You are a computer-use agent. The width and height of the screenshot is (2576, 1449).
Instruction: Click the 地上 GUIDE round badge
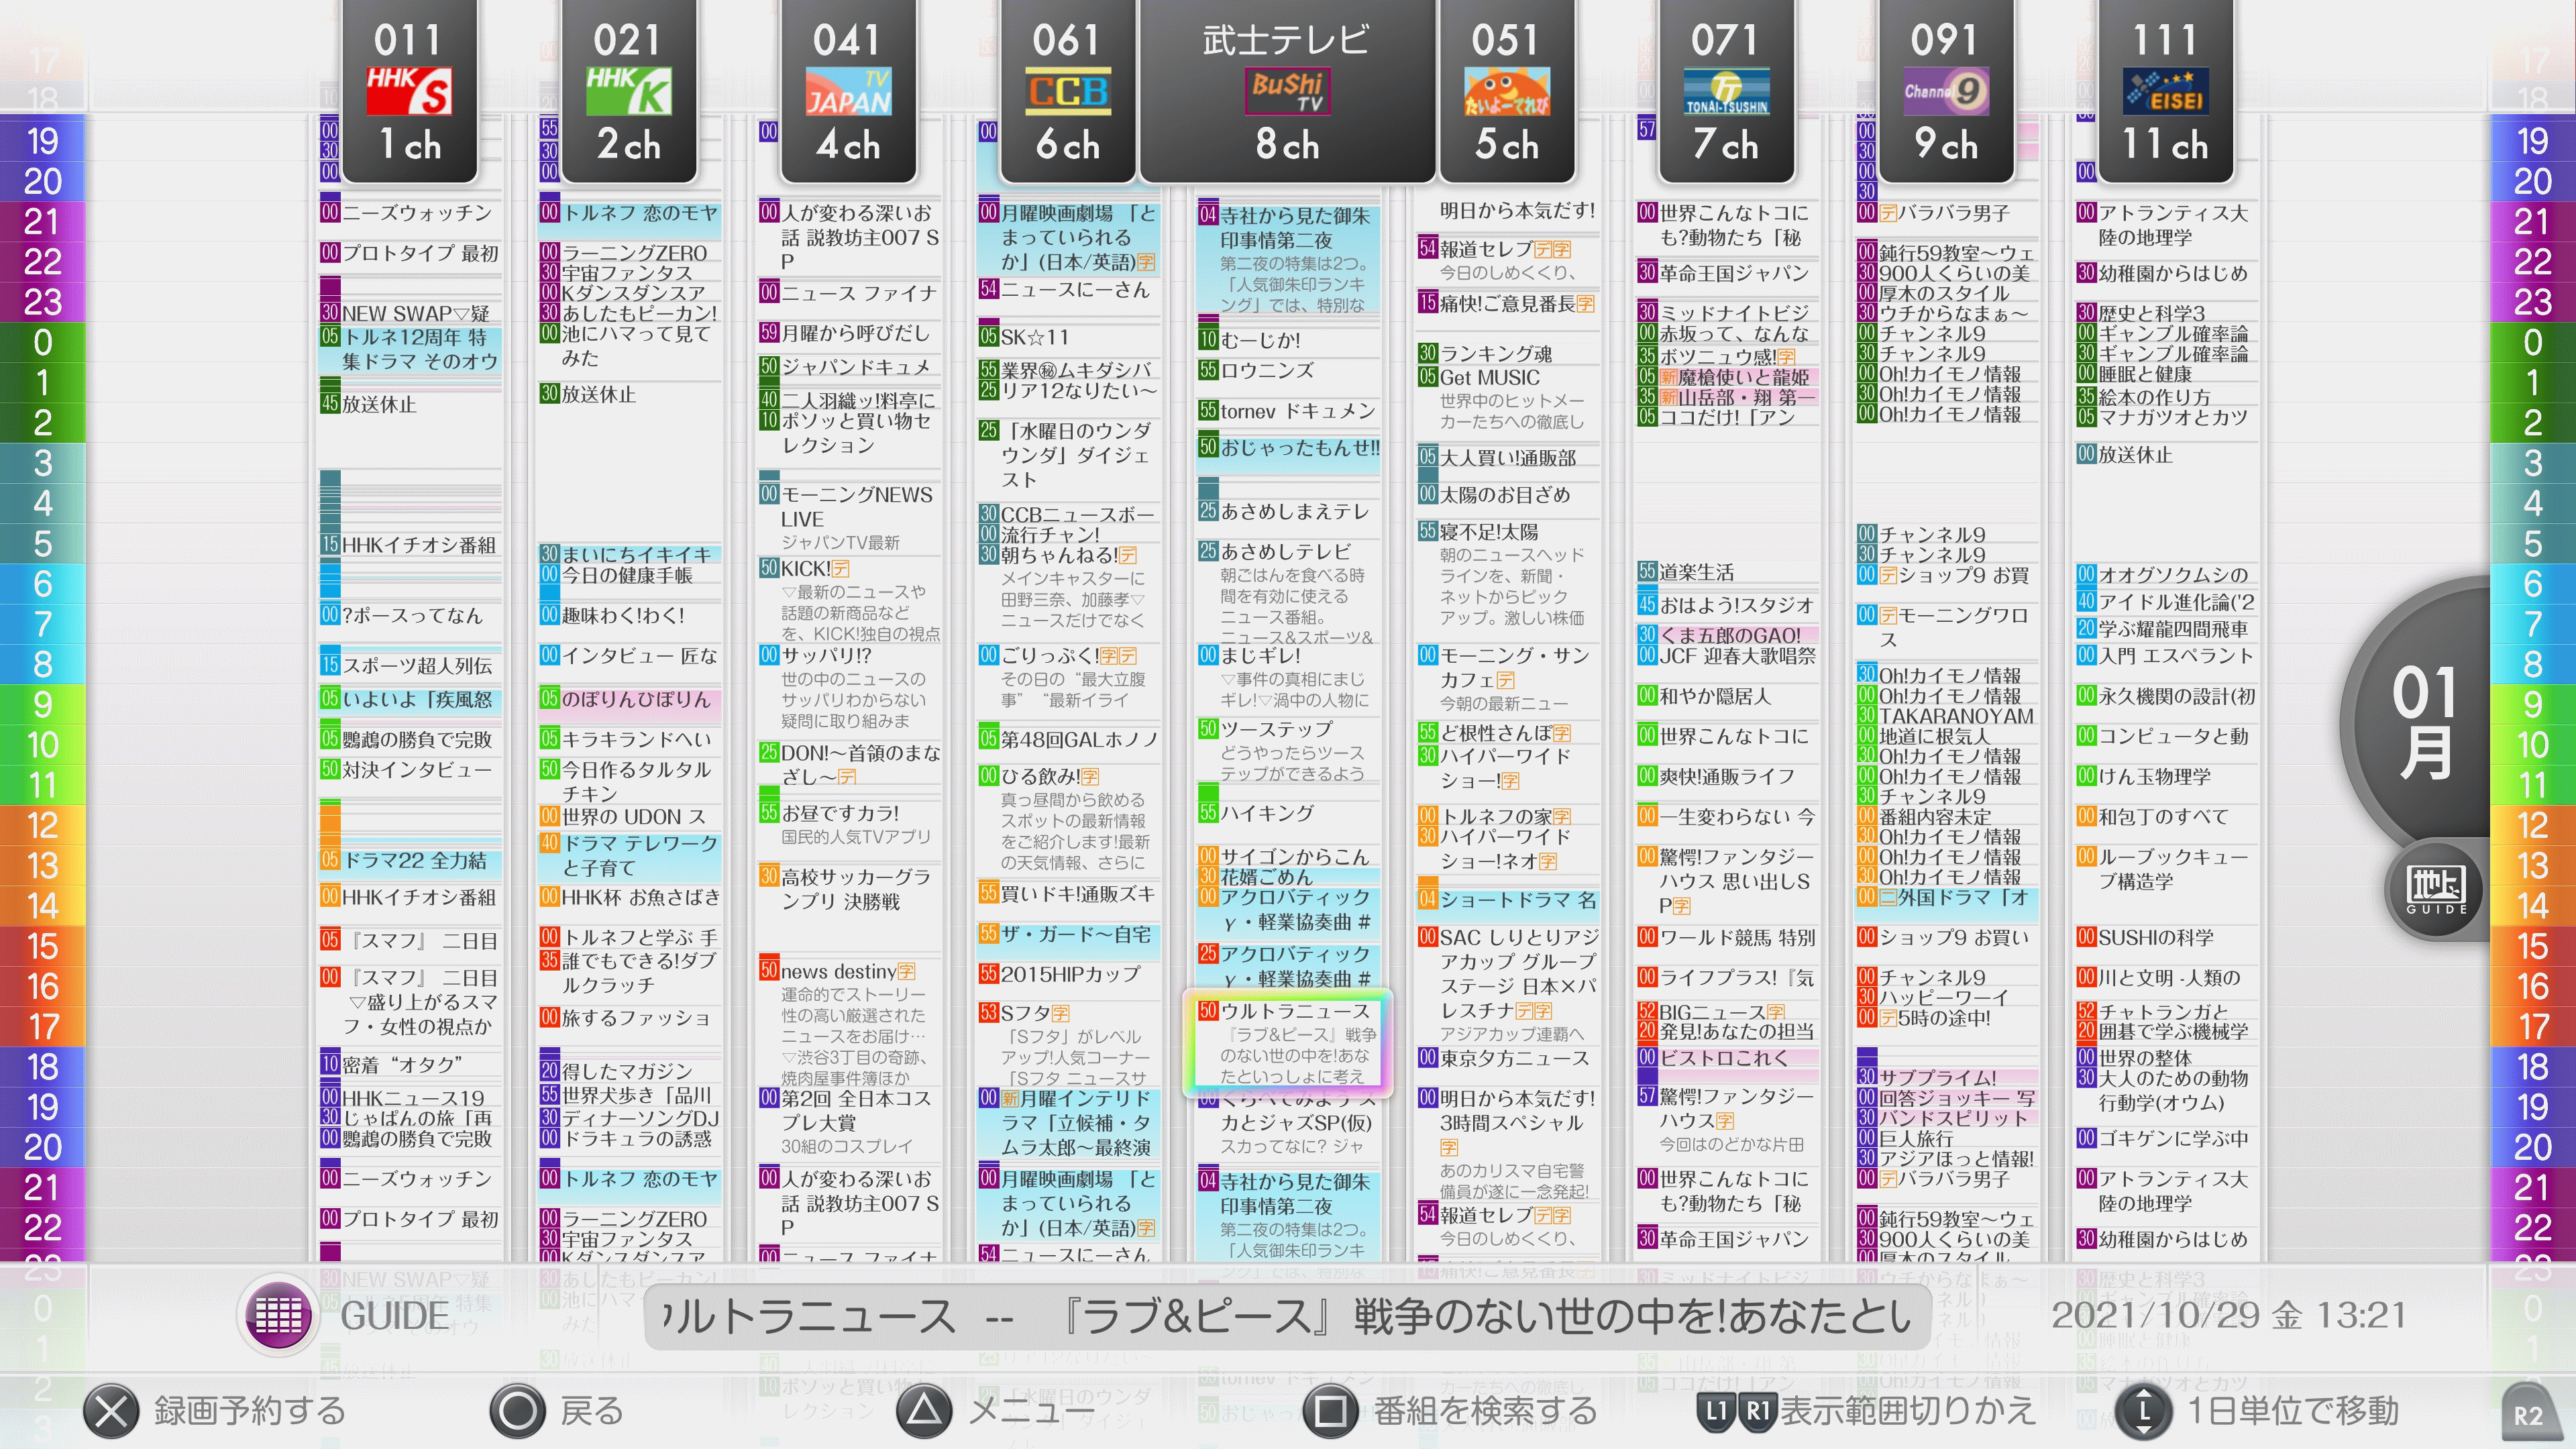[x=2436, y=888]
